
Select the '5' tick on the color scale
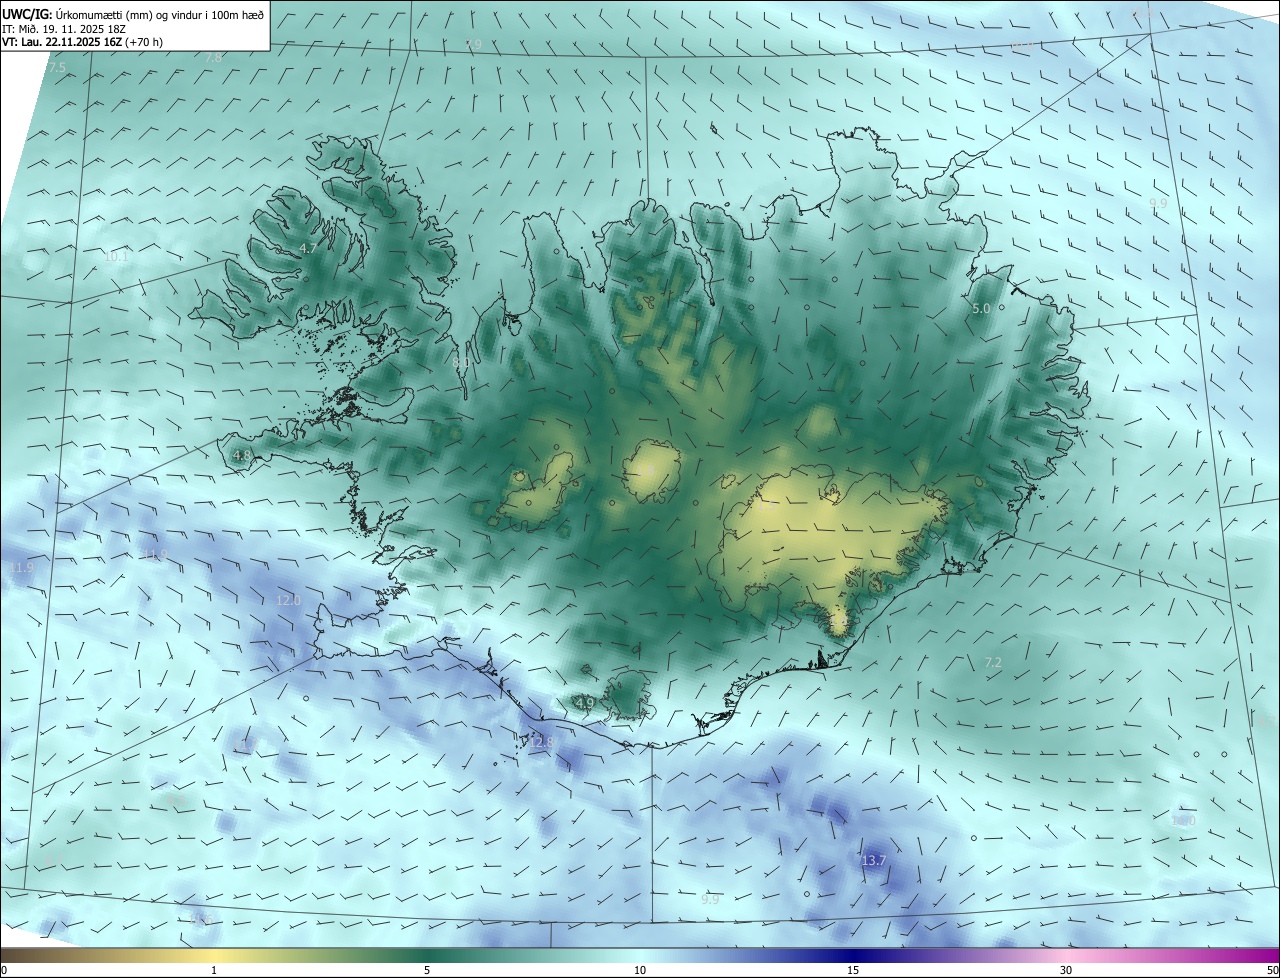pyautogui.click(x=427, y=970)
